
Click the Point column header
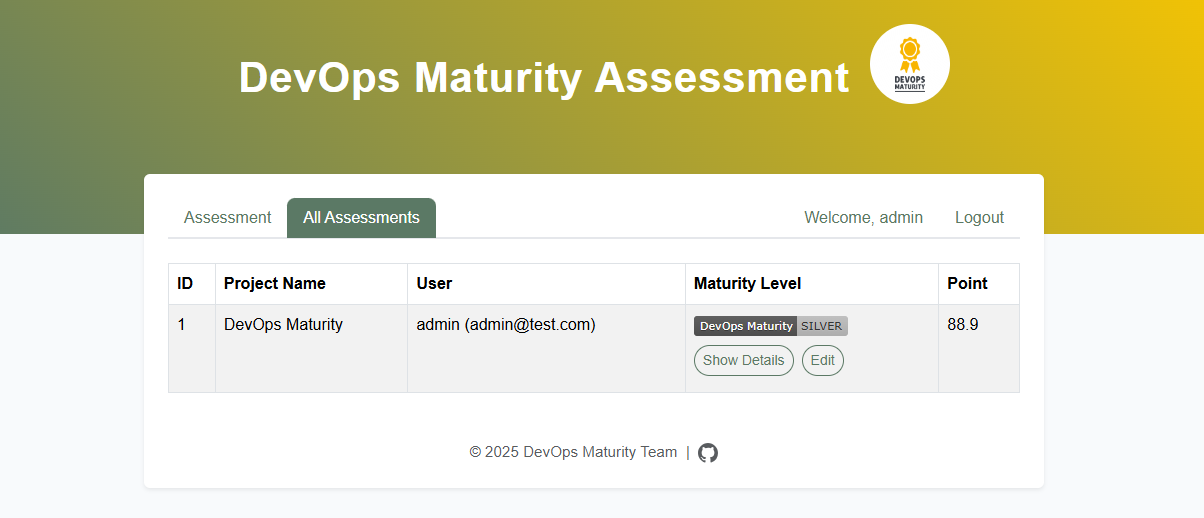pos(979,284)
